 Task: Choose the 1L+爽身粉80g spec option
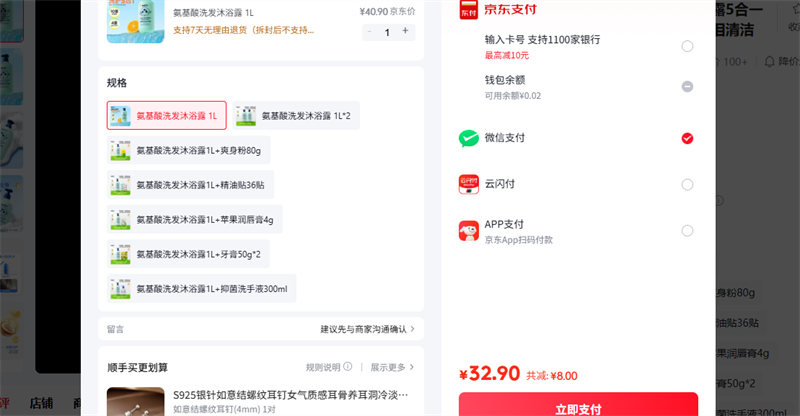[x=188, y=151]
